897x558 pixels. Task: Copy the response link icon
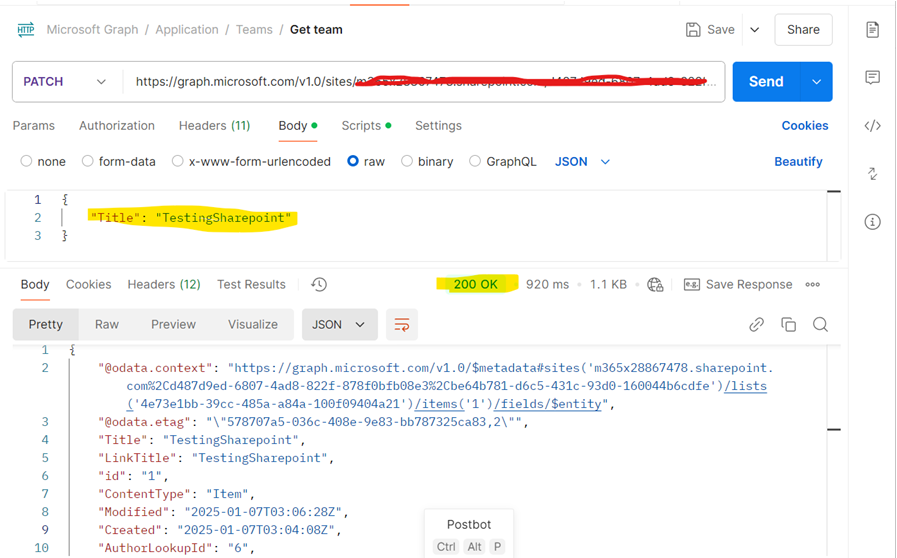click(x=756, y=324)
